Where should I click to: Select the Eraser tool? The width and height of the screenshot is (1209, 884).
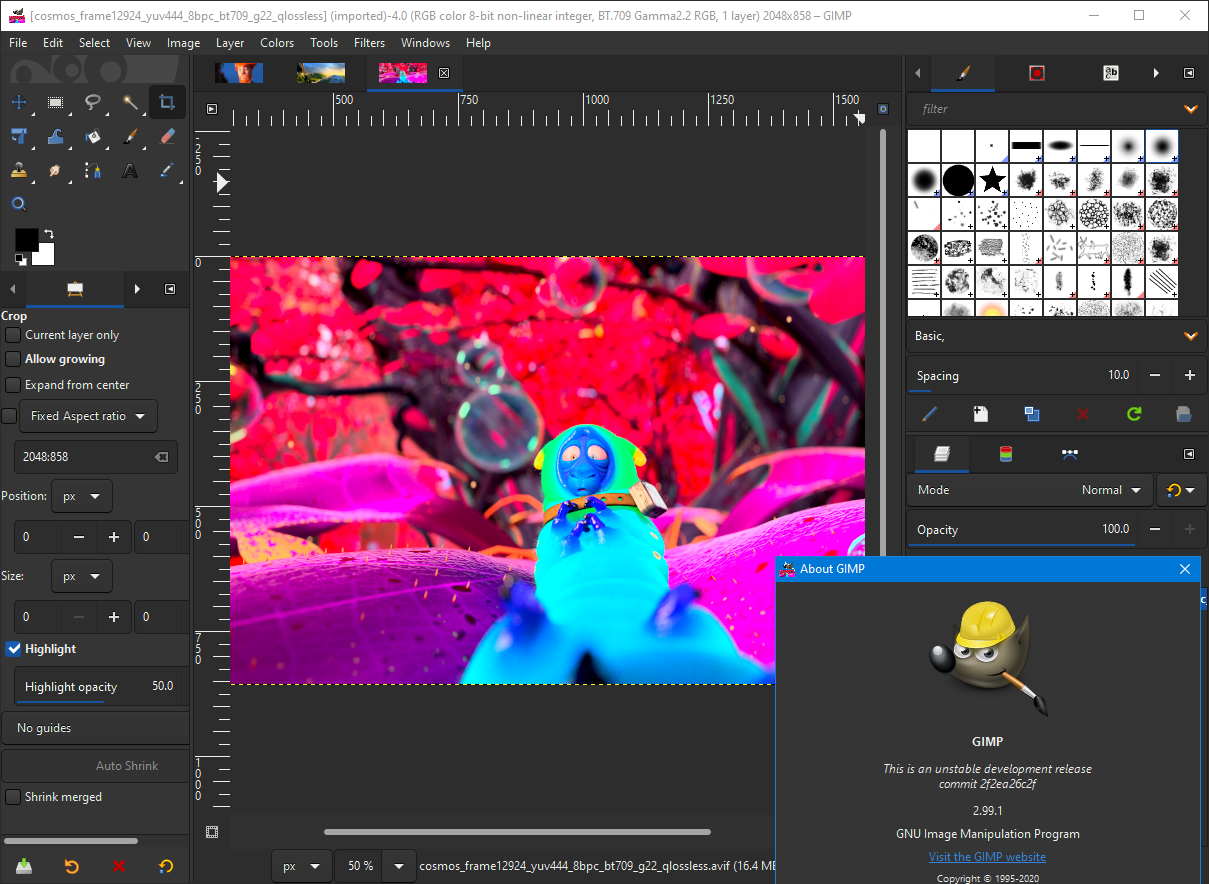coord(167,137)
